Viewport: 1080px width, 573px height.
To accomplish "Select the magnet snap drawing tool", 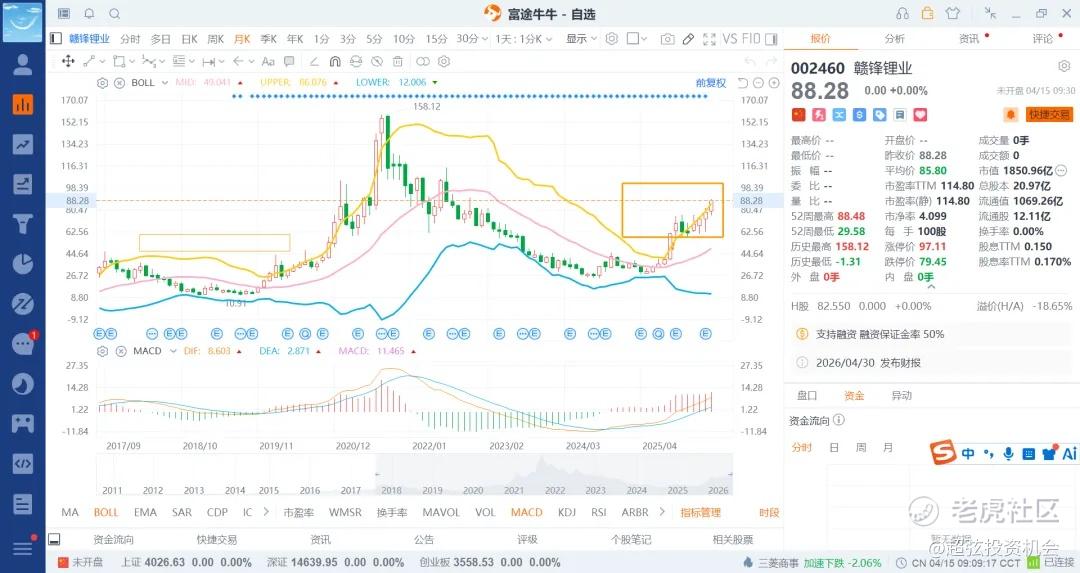I will 335,61.
